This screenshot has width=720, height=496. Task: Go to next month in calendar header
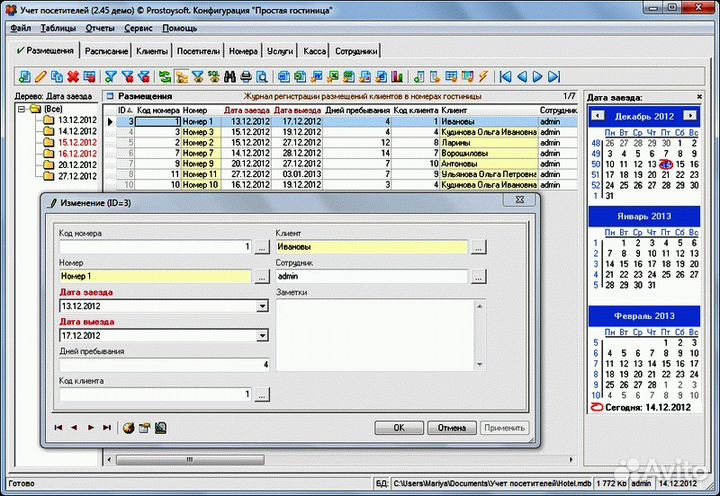pyautogui.click(x=690, y=116)
